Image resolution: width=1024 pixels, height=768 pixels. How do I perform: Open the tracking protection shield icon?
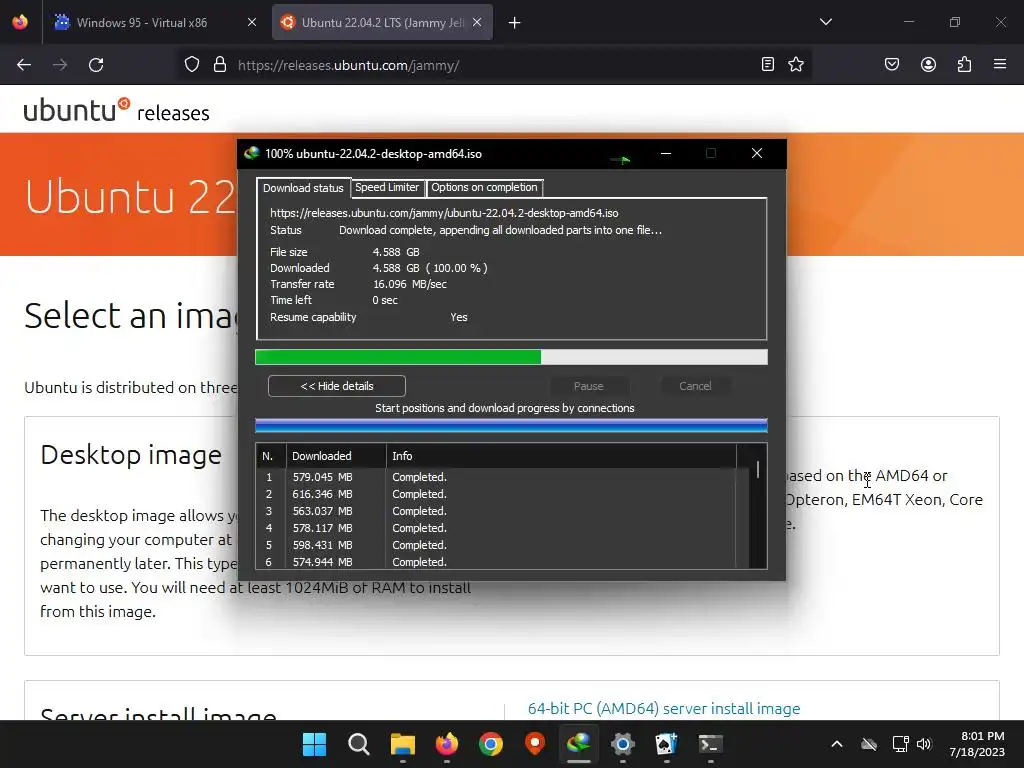click(191, 65)
